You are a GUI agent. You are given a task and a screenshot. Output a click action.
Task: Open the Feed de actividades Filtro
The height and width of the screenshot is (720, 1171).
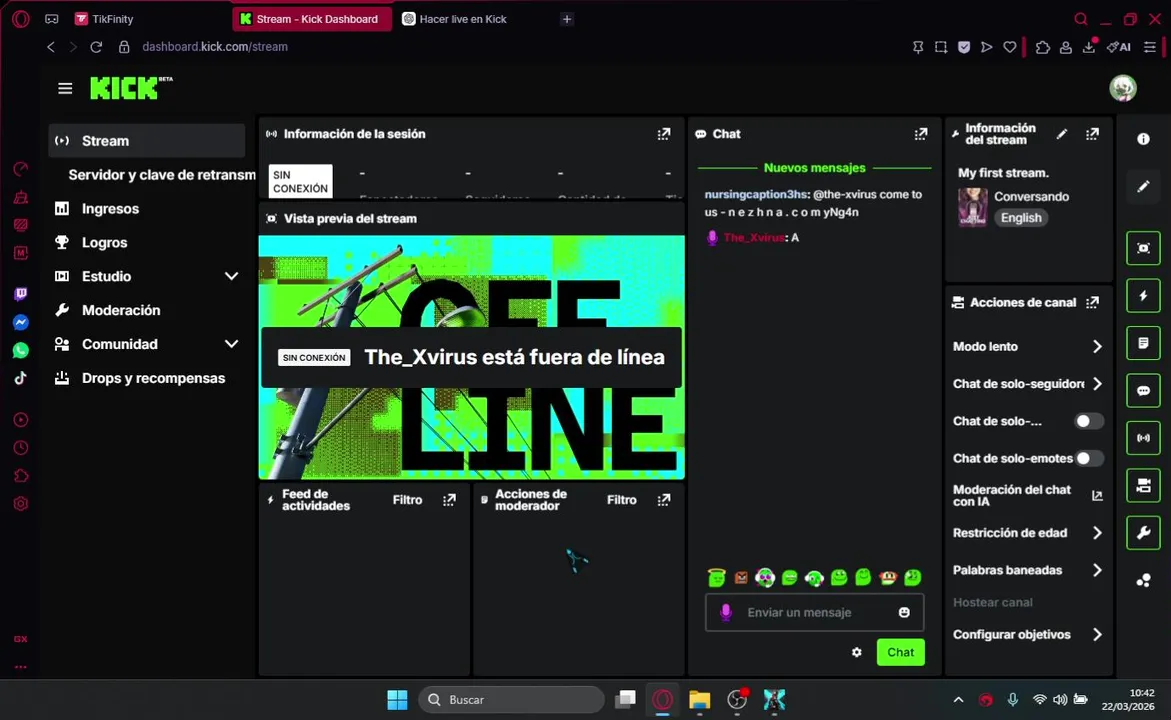coord(407,500)
